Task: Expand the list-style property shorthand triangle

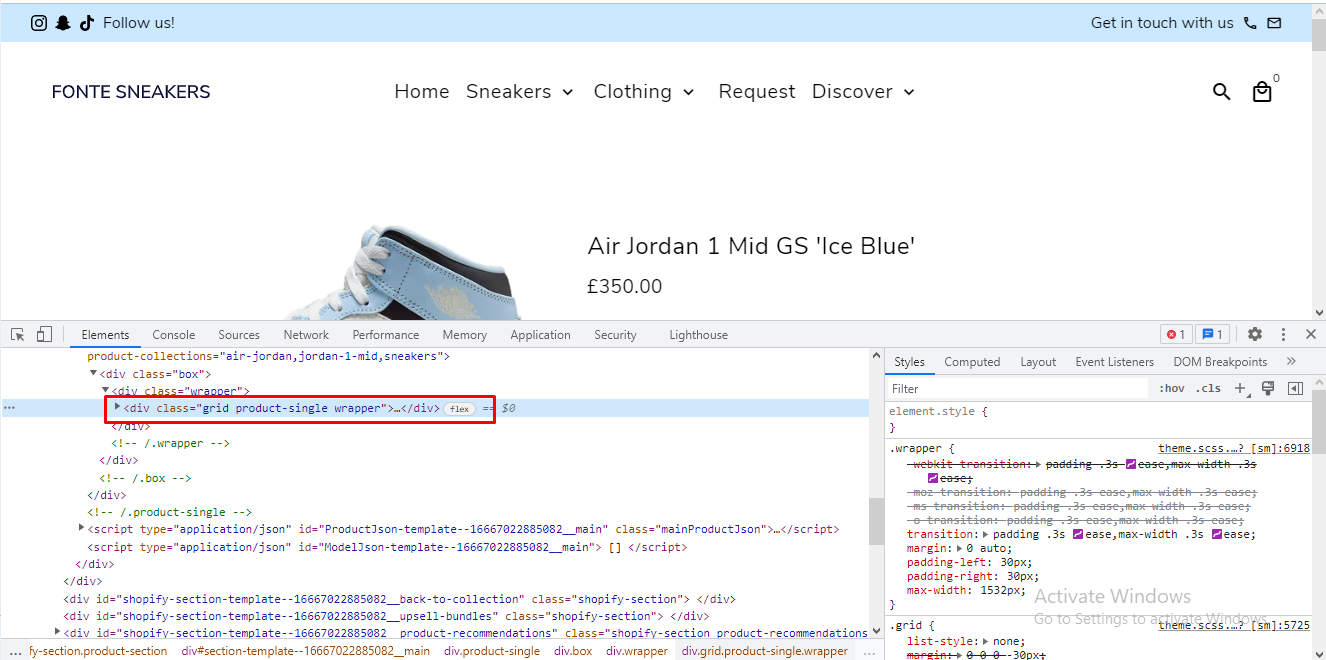Action: [987, 641]
